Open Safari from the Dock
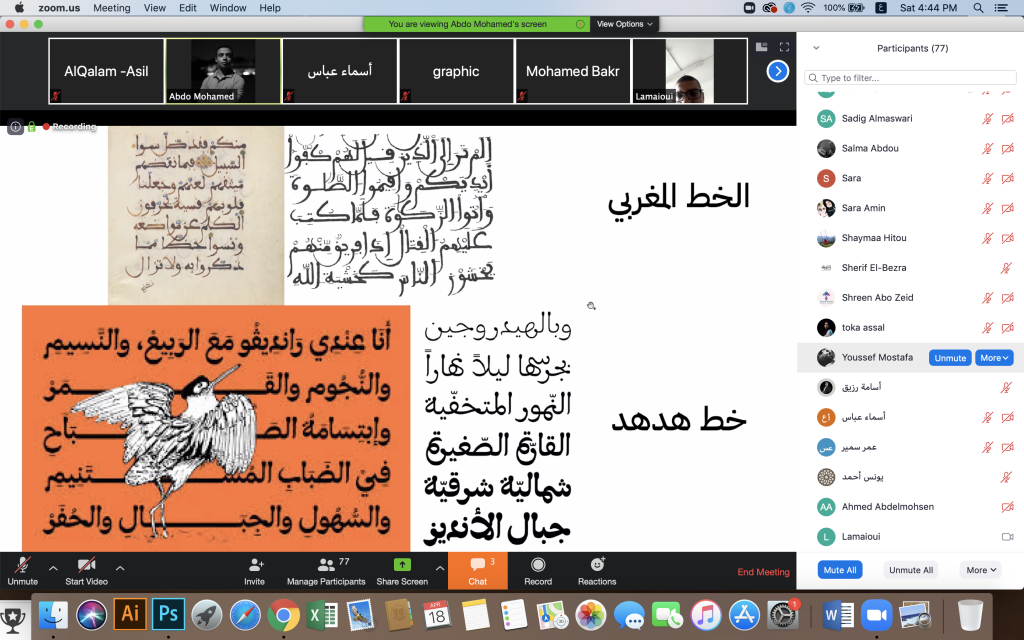 point(245,615)
